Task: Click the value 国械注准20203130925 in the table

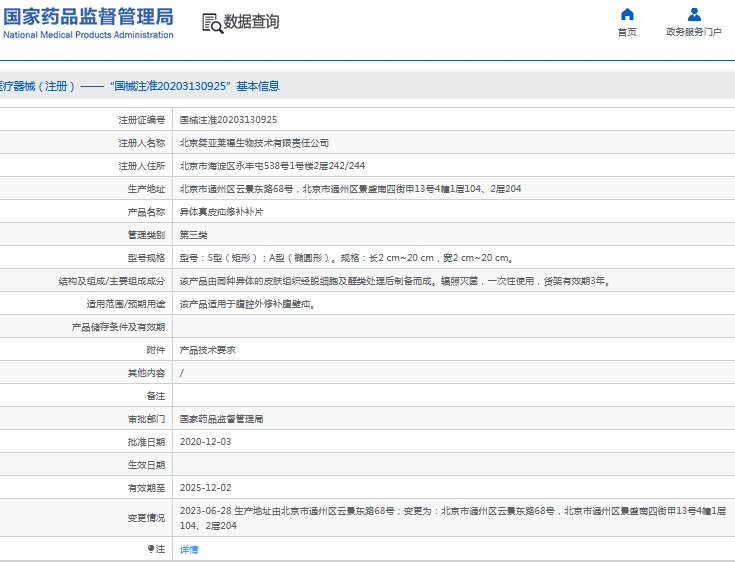Action: click(228, 120)
